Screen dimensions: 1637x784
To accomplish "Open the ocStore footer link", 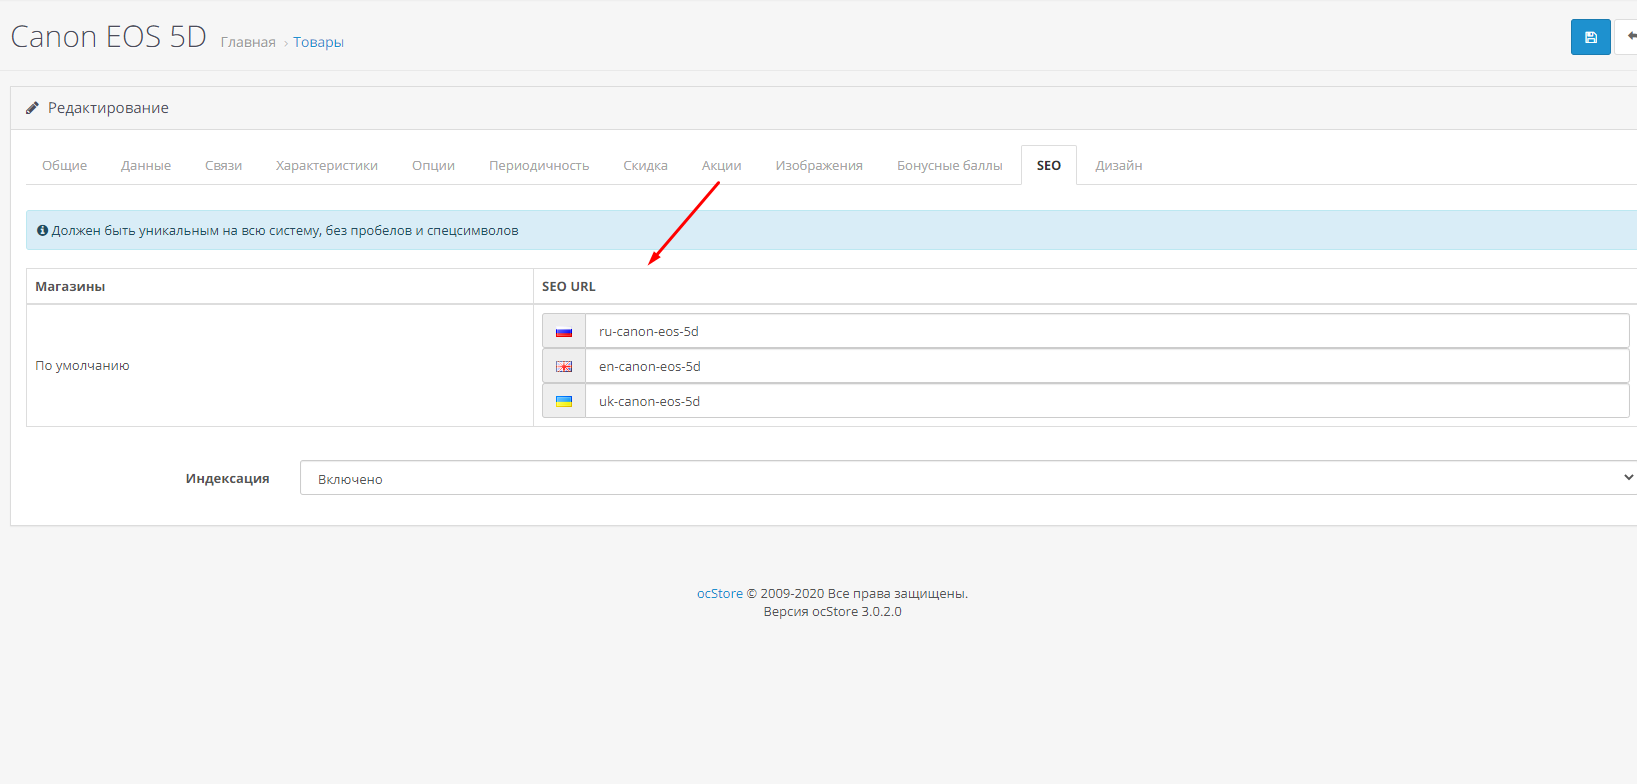I will [x=719, y=593].
